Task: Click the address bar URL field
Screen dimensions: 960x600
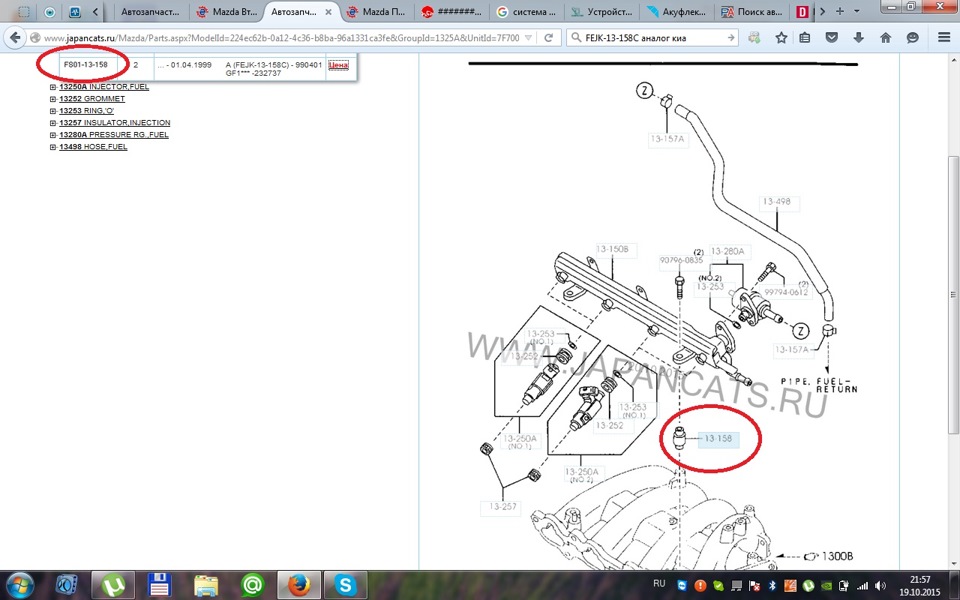Action: click(280, 37)
